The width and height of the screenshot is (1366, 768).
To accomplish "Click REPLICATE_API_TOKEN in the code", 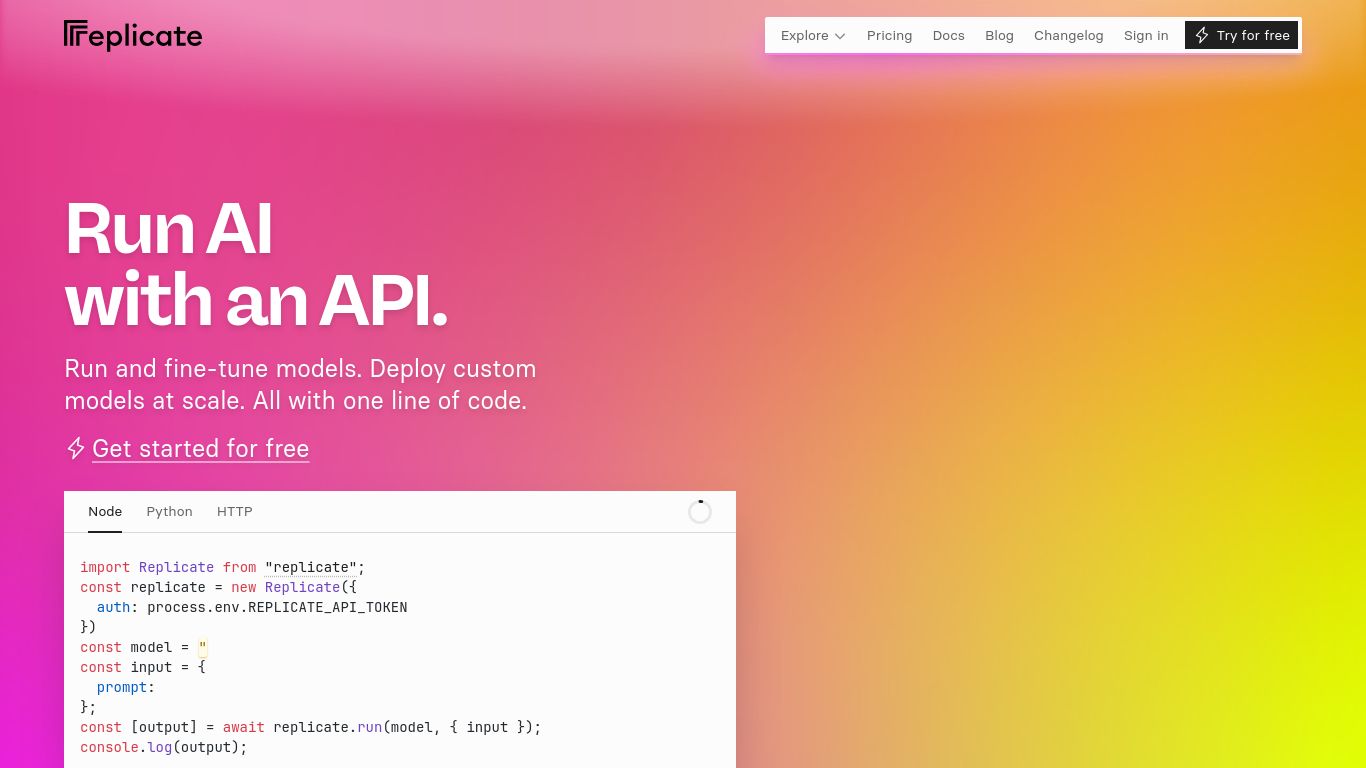I will click(327, 607).
